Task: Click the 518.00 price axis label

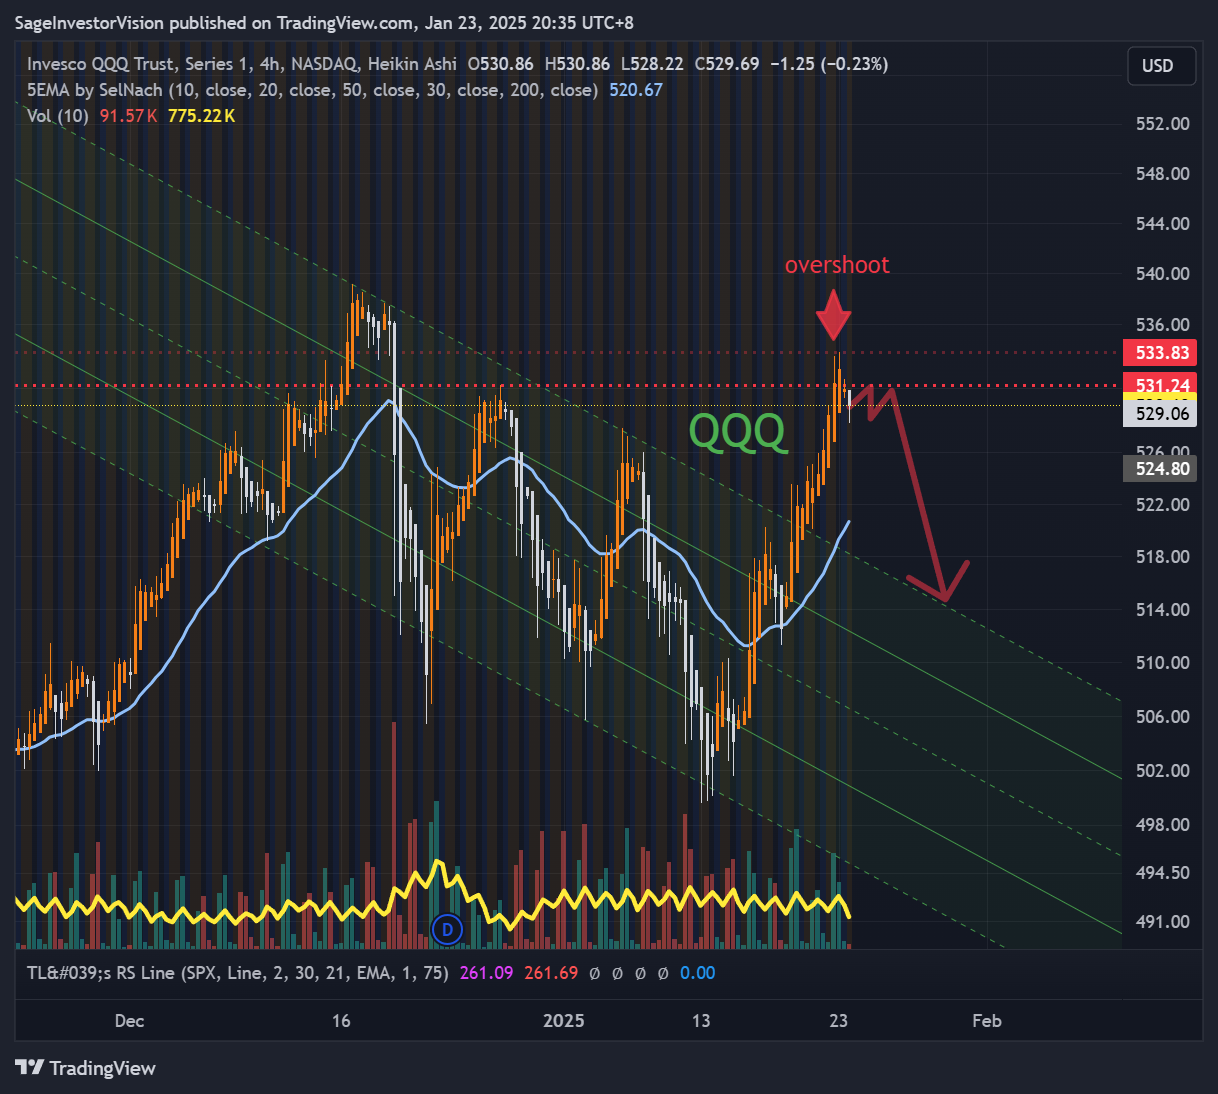Action: (x=1163, y=557)
